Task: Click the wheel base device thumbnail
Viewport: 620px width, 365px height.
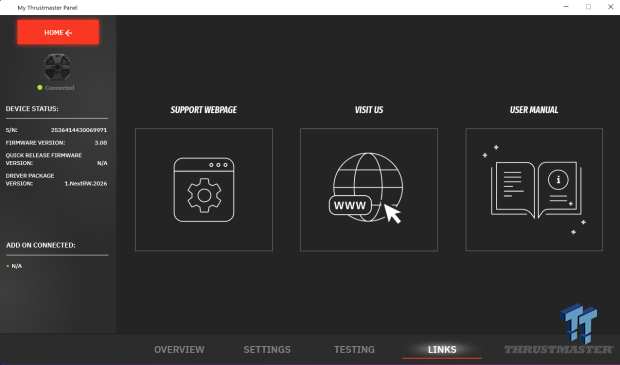Action: (x=57, y=67)
